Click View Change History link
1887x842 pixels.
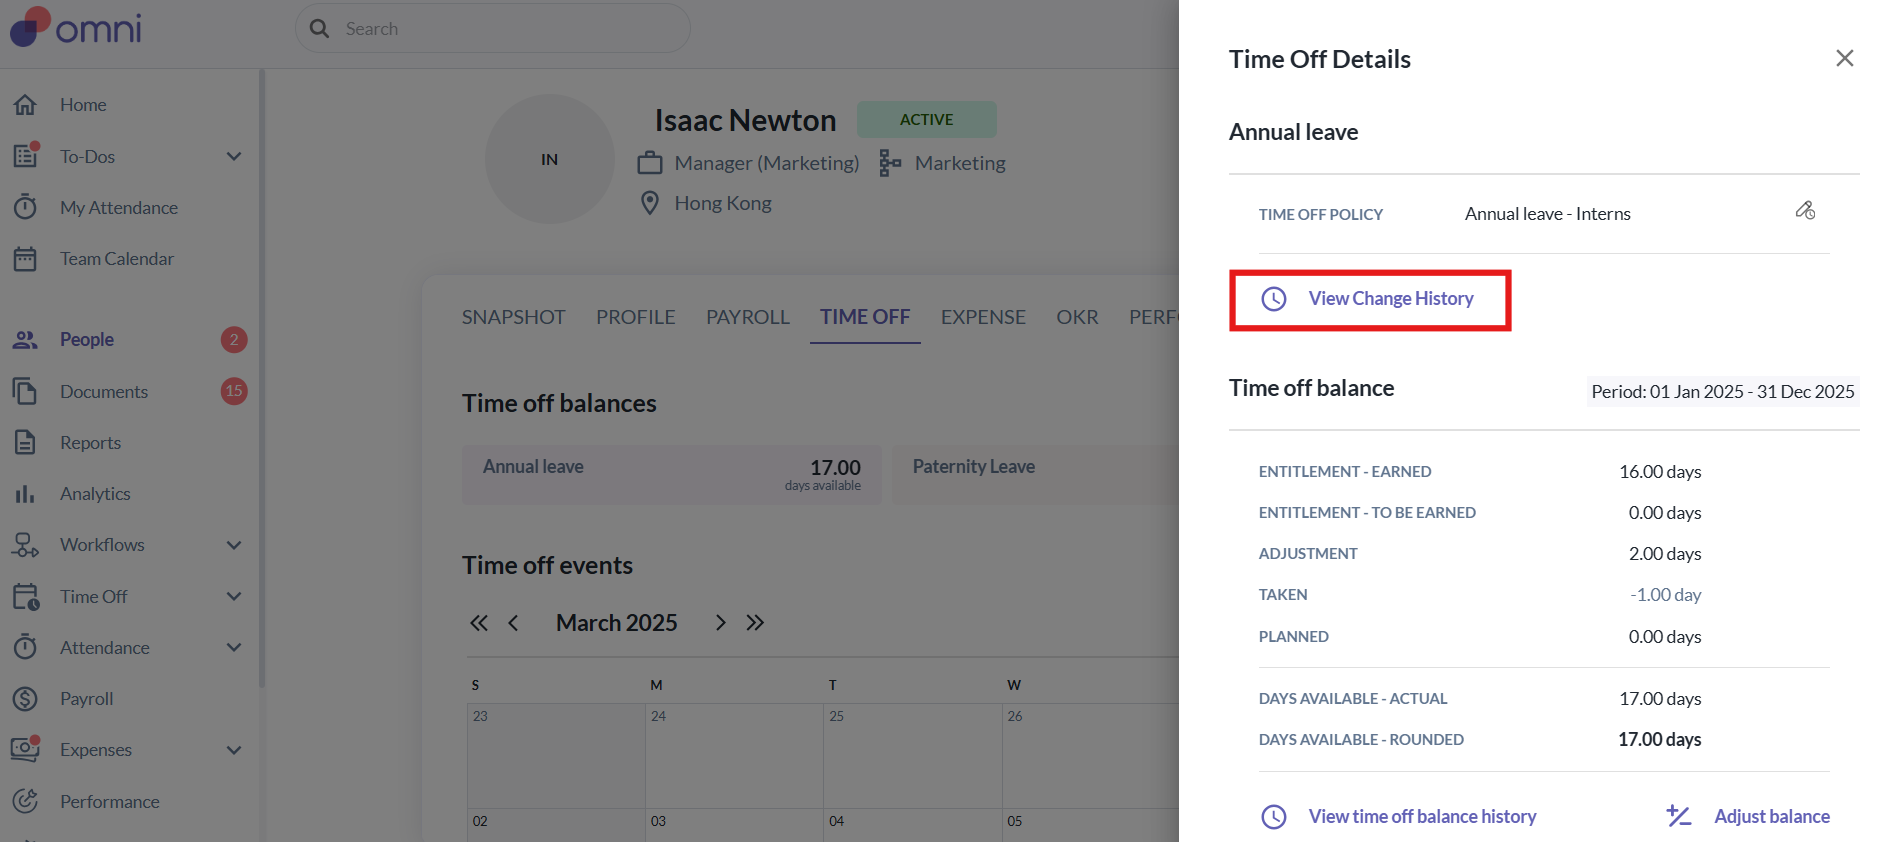point(1390,299)
